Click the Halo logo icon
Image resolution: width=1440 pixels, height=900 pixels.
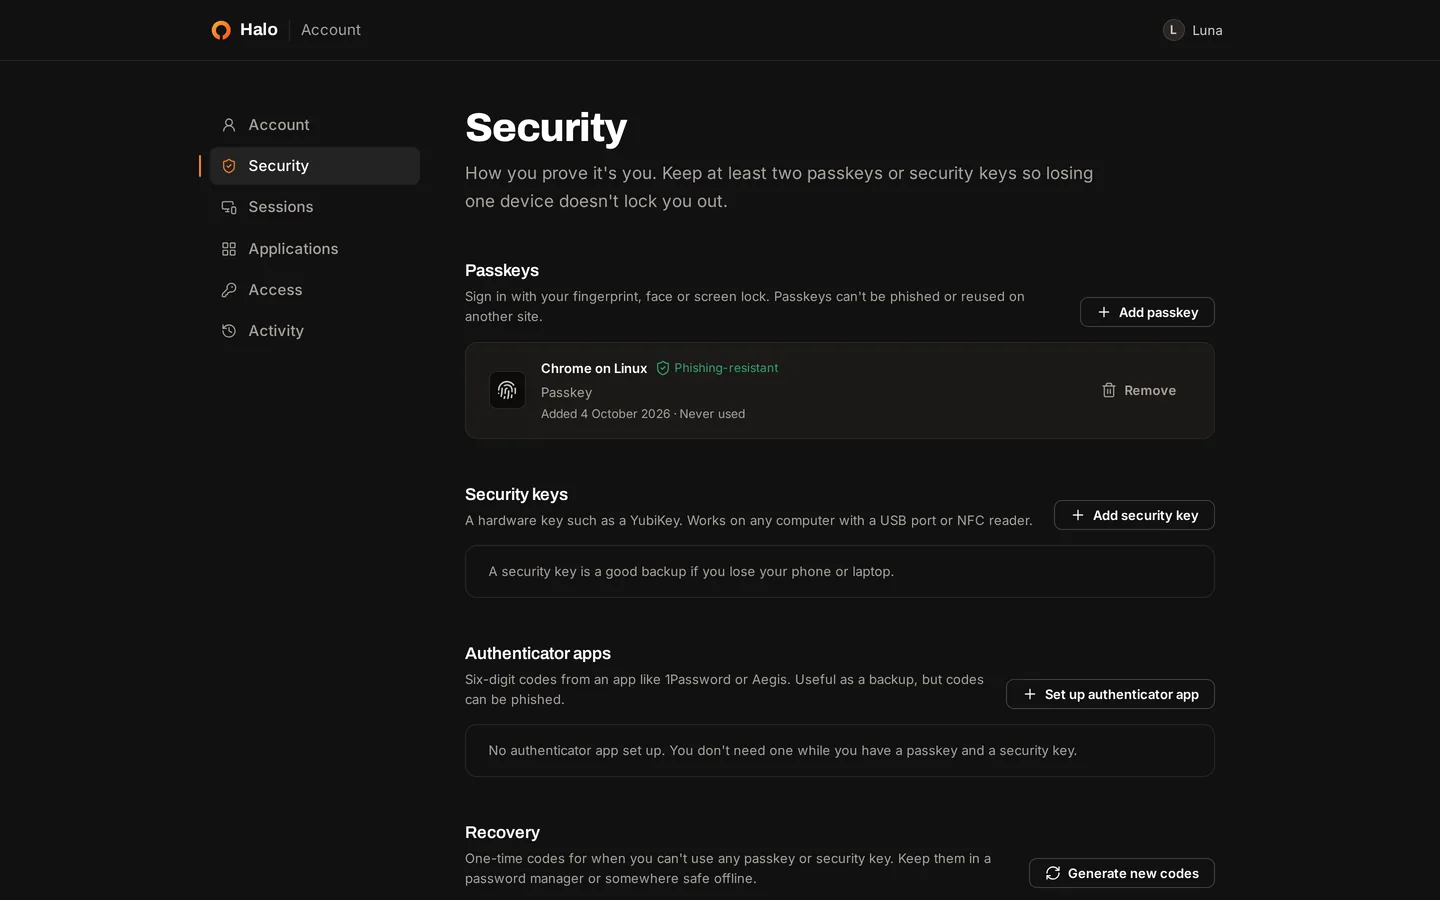coord(221,30)
